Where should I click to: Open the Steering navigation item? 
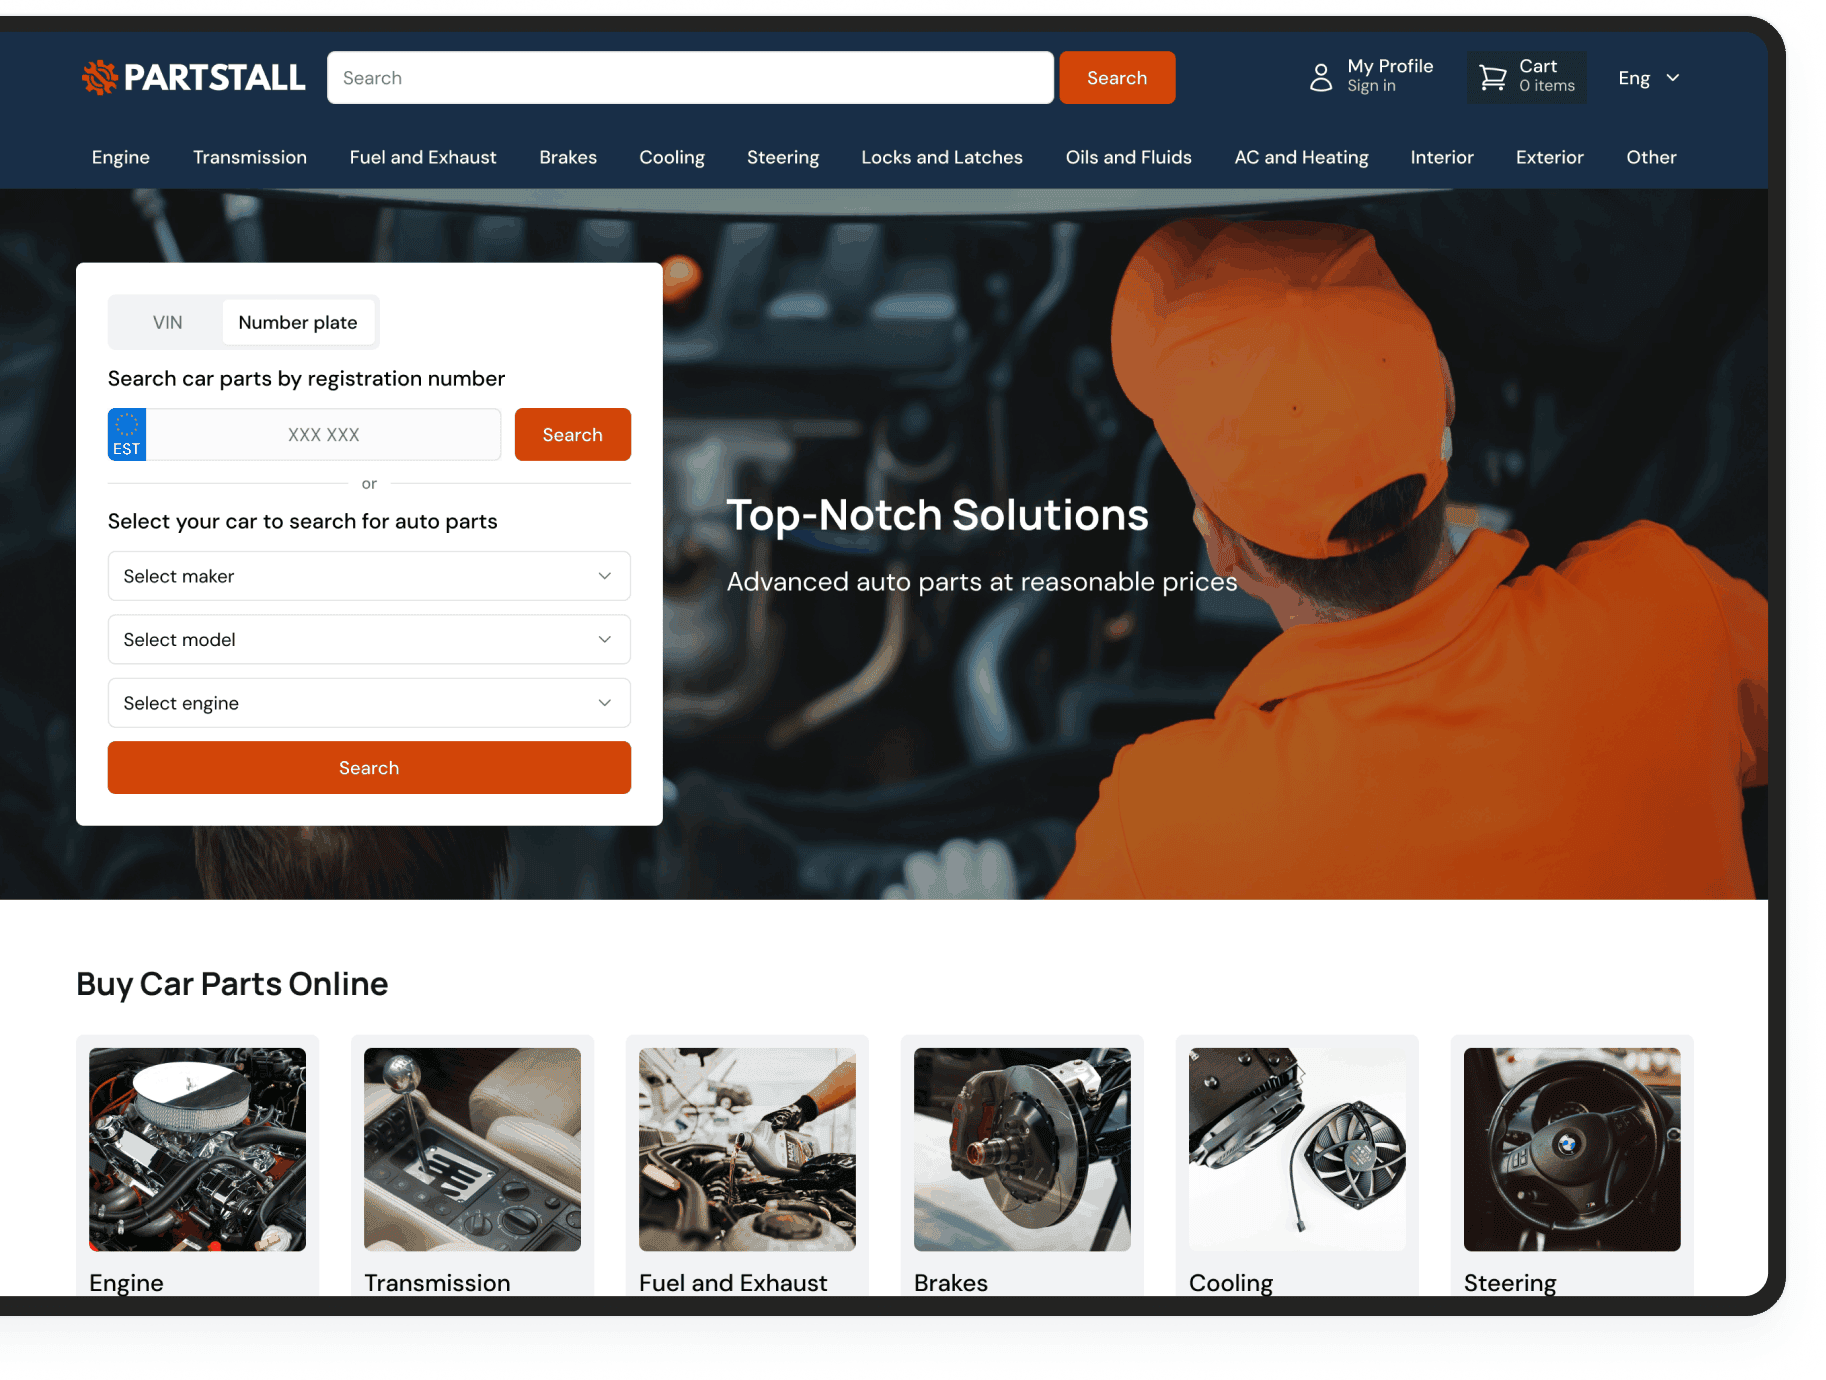(783, 157)
